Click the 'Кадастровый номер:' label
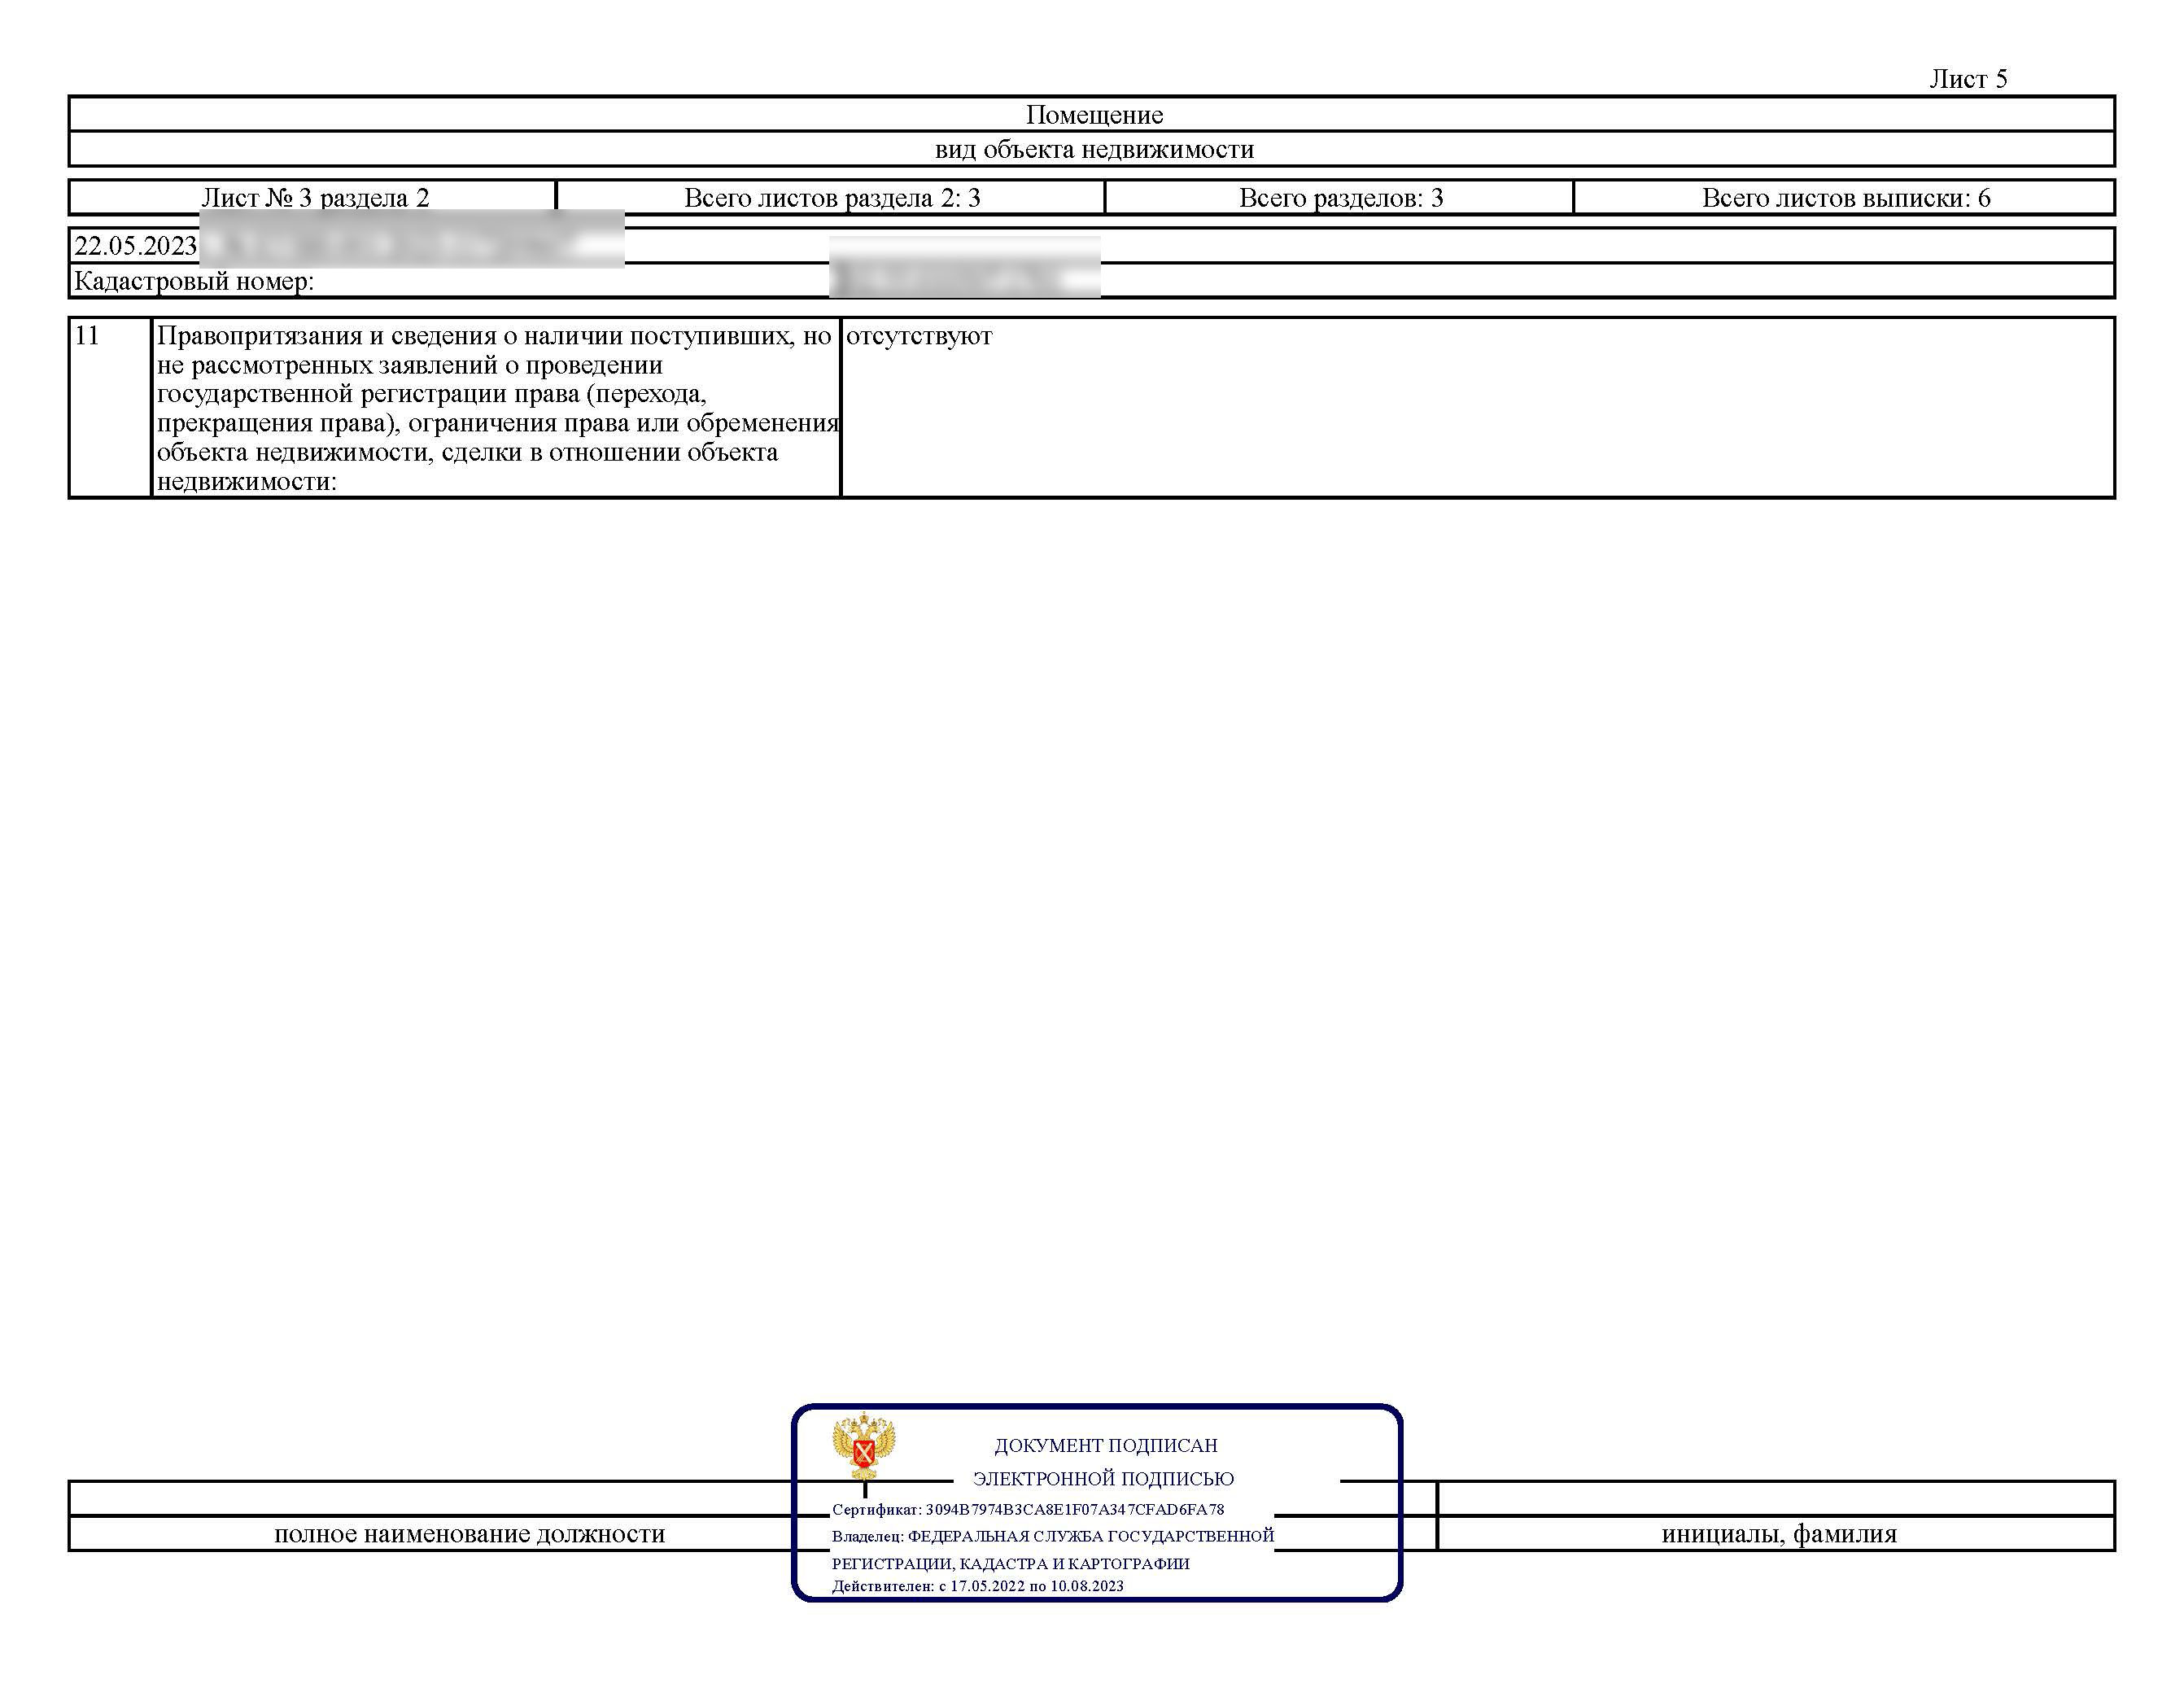2184x1688 pixels. tap(194, 281)
